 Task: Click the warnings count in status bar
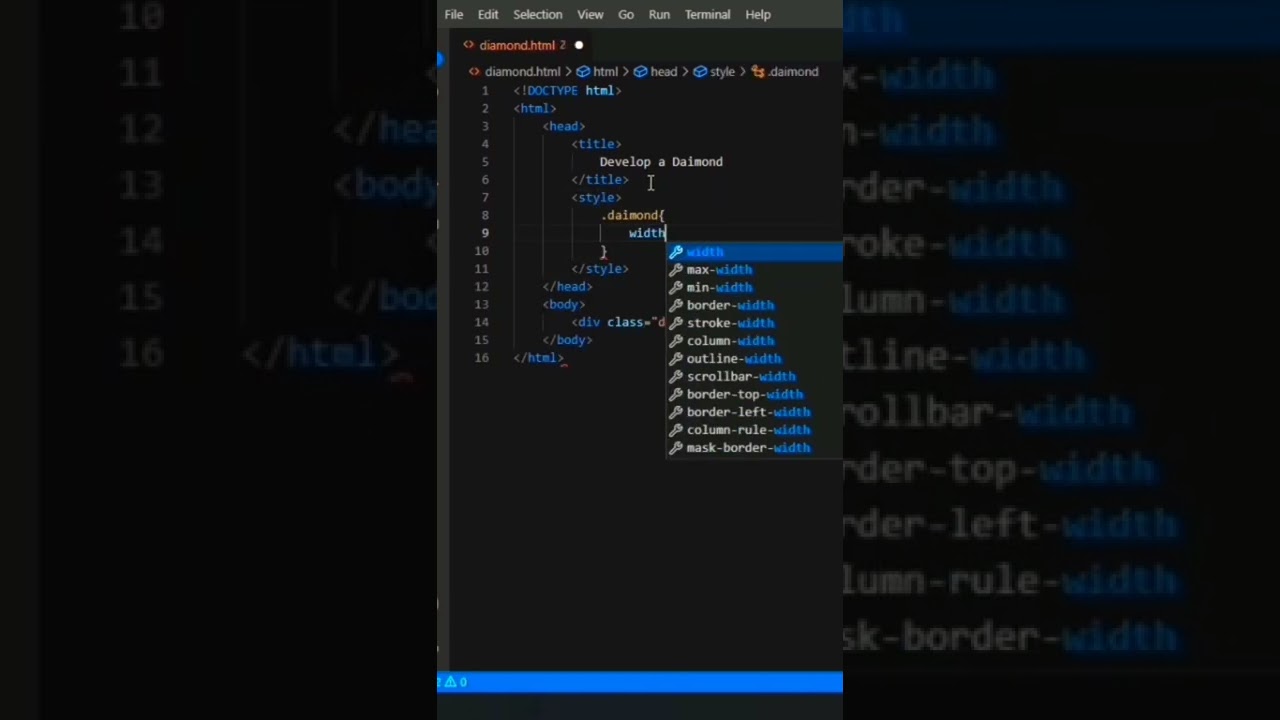click(456, 682)
